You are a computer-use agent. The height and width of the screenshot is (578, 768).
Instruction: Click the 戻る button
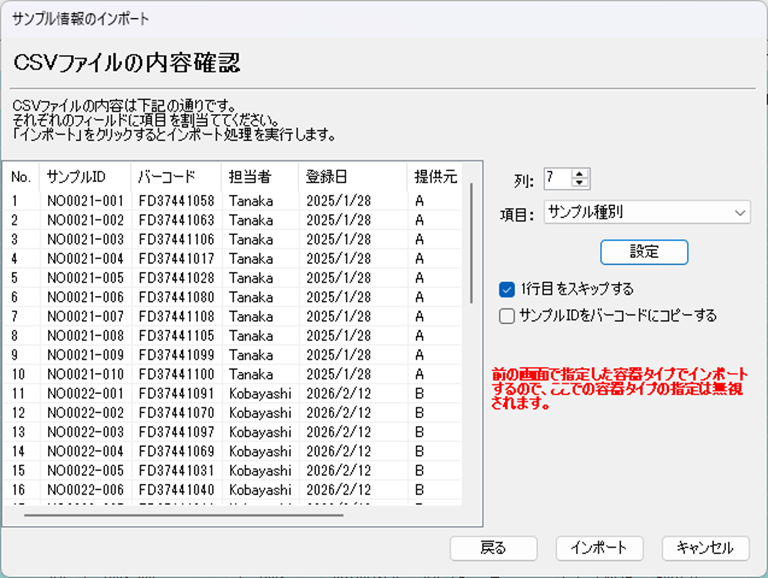(x=493, y=547)
